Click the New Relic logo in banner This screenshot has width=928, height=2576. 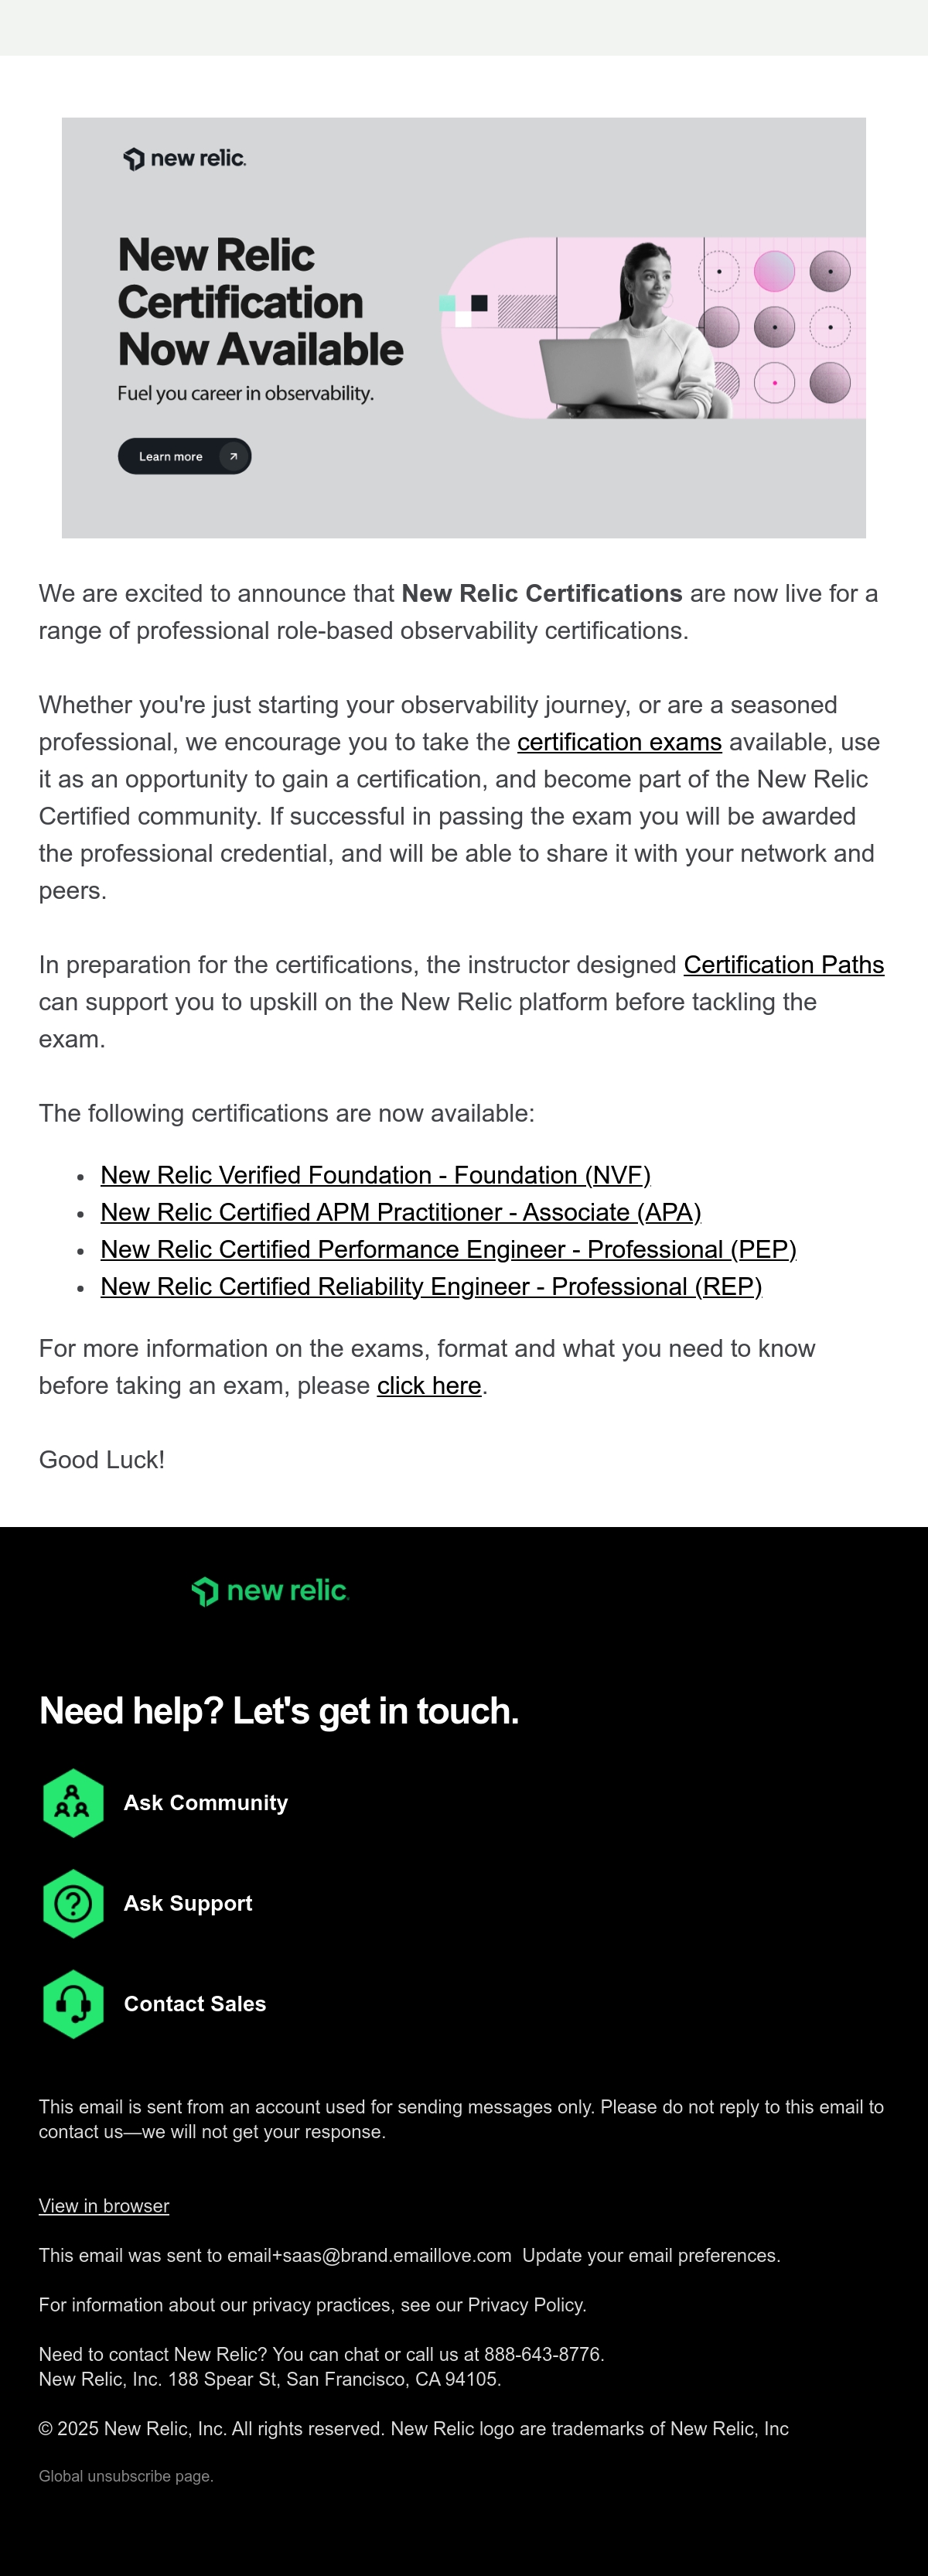point(185,158)
